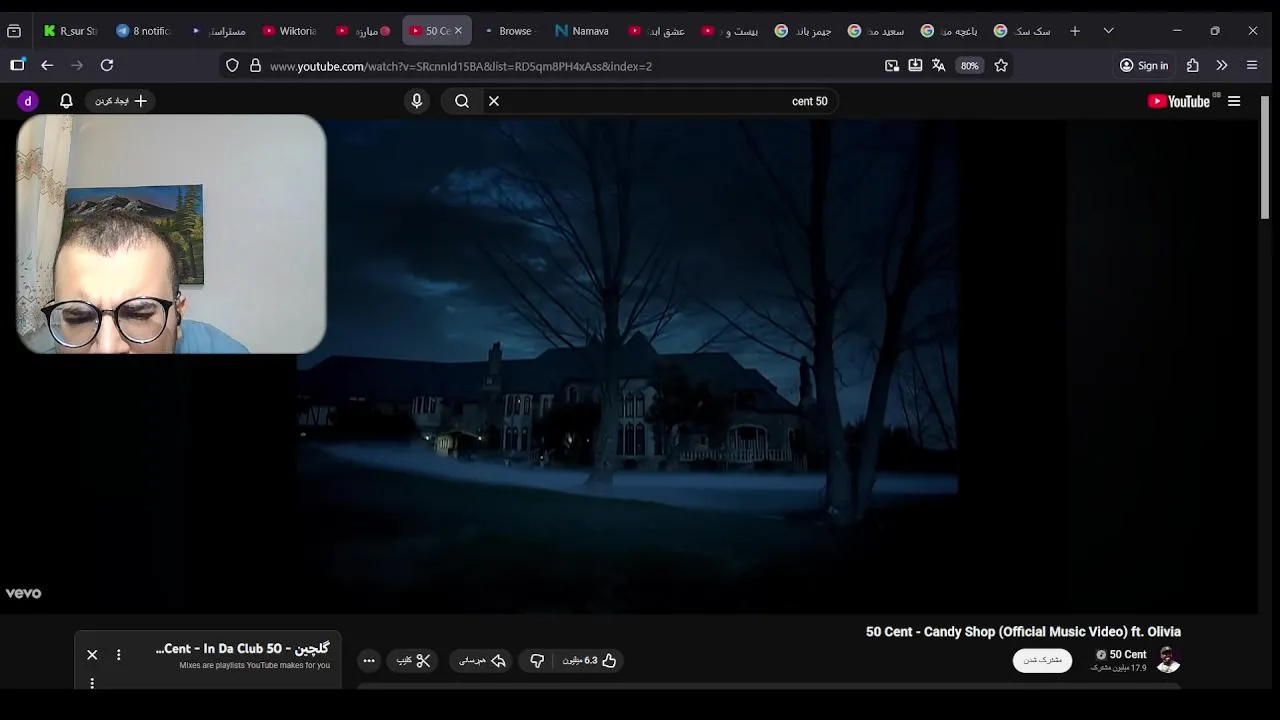Switch to the Wiktoria tab
1280x720 pixels.
click(289, 31)
